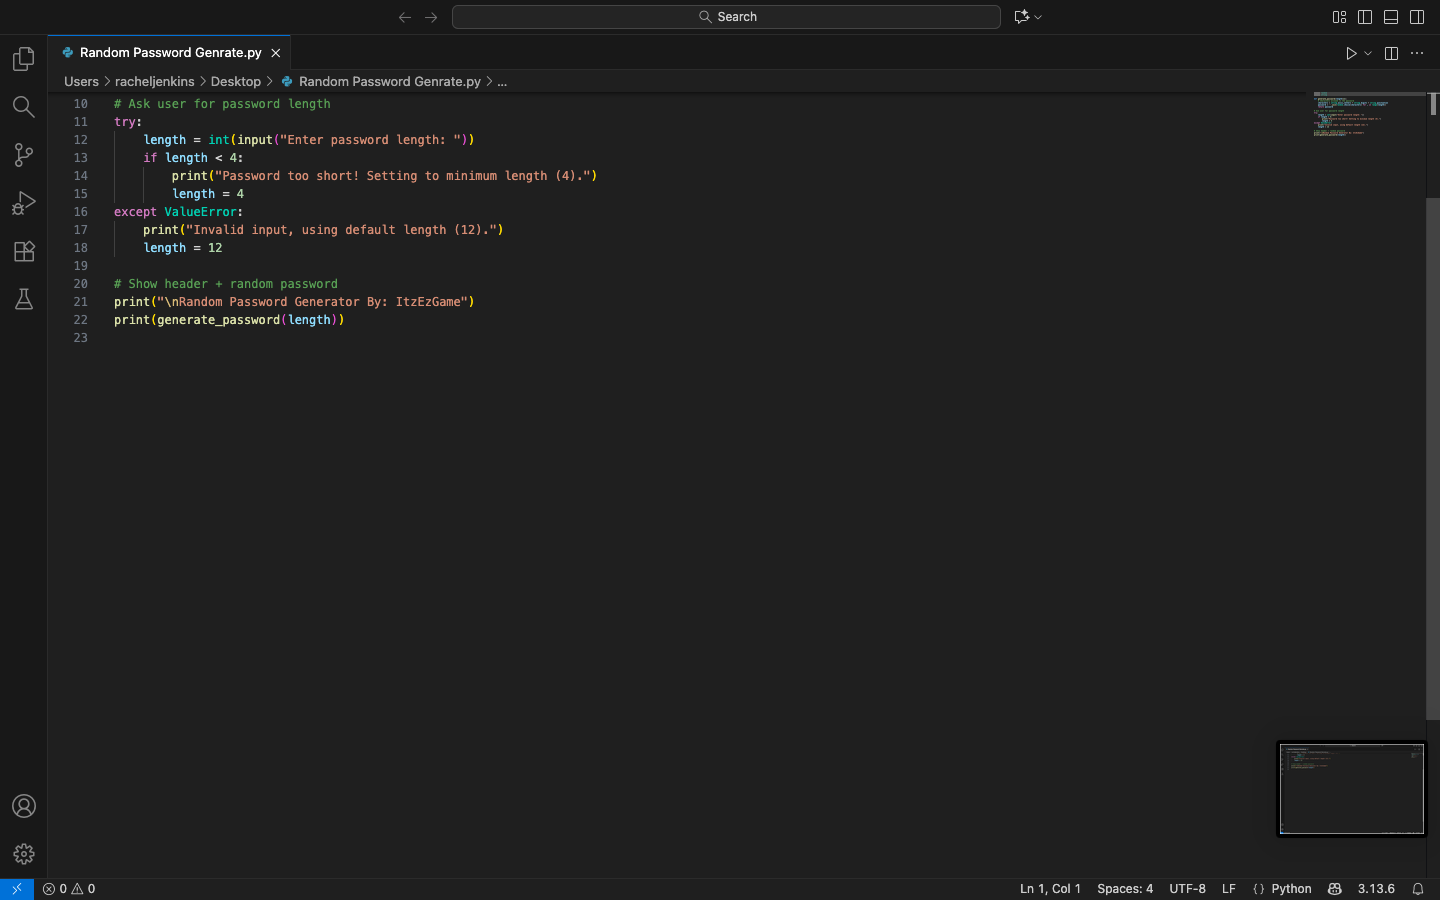This screenshot has height=900, width=1440.
Task: Open Run and Debug view
Action: [x=24, y=203]
